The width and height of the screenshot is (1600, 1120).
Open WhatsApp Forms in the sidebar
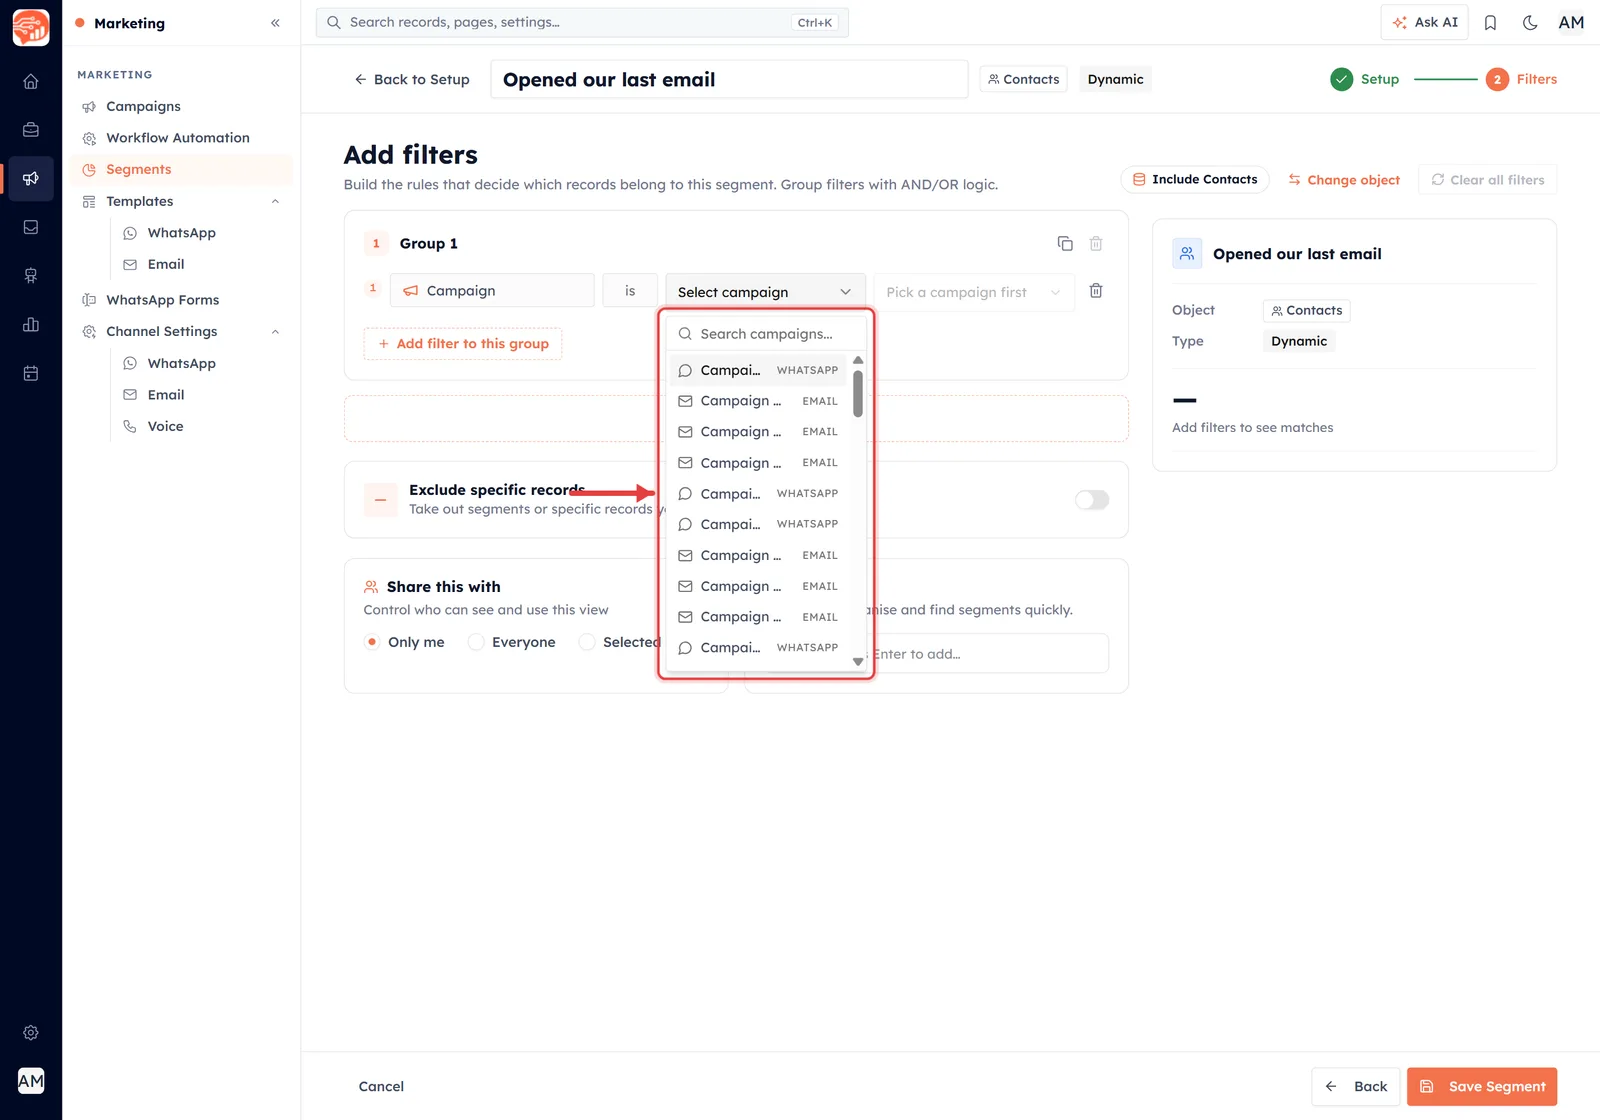pyautogui.click(x=162, y=300)
